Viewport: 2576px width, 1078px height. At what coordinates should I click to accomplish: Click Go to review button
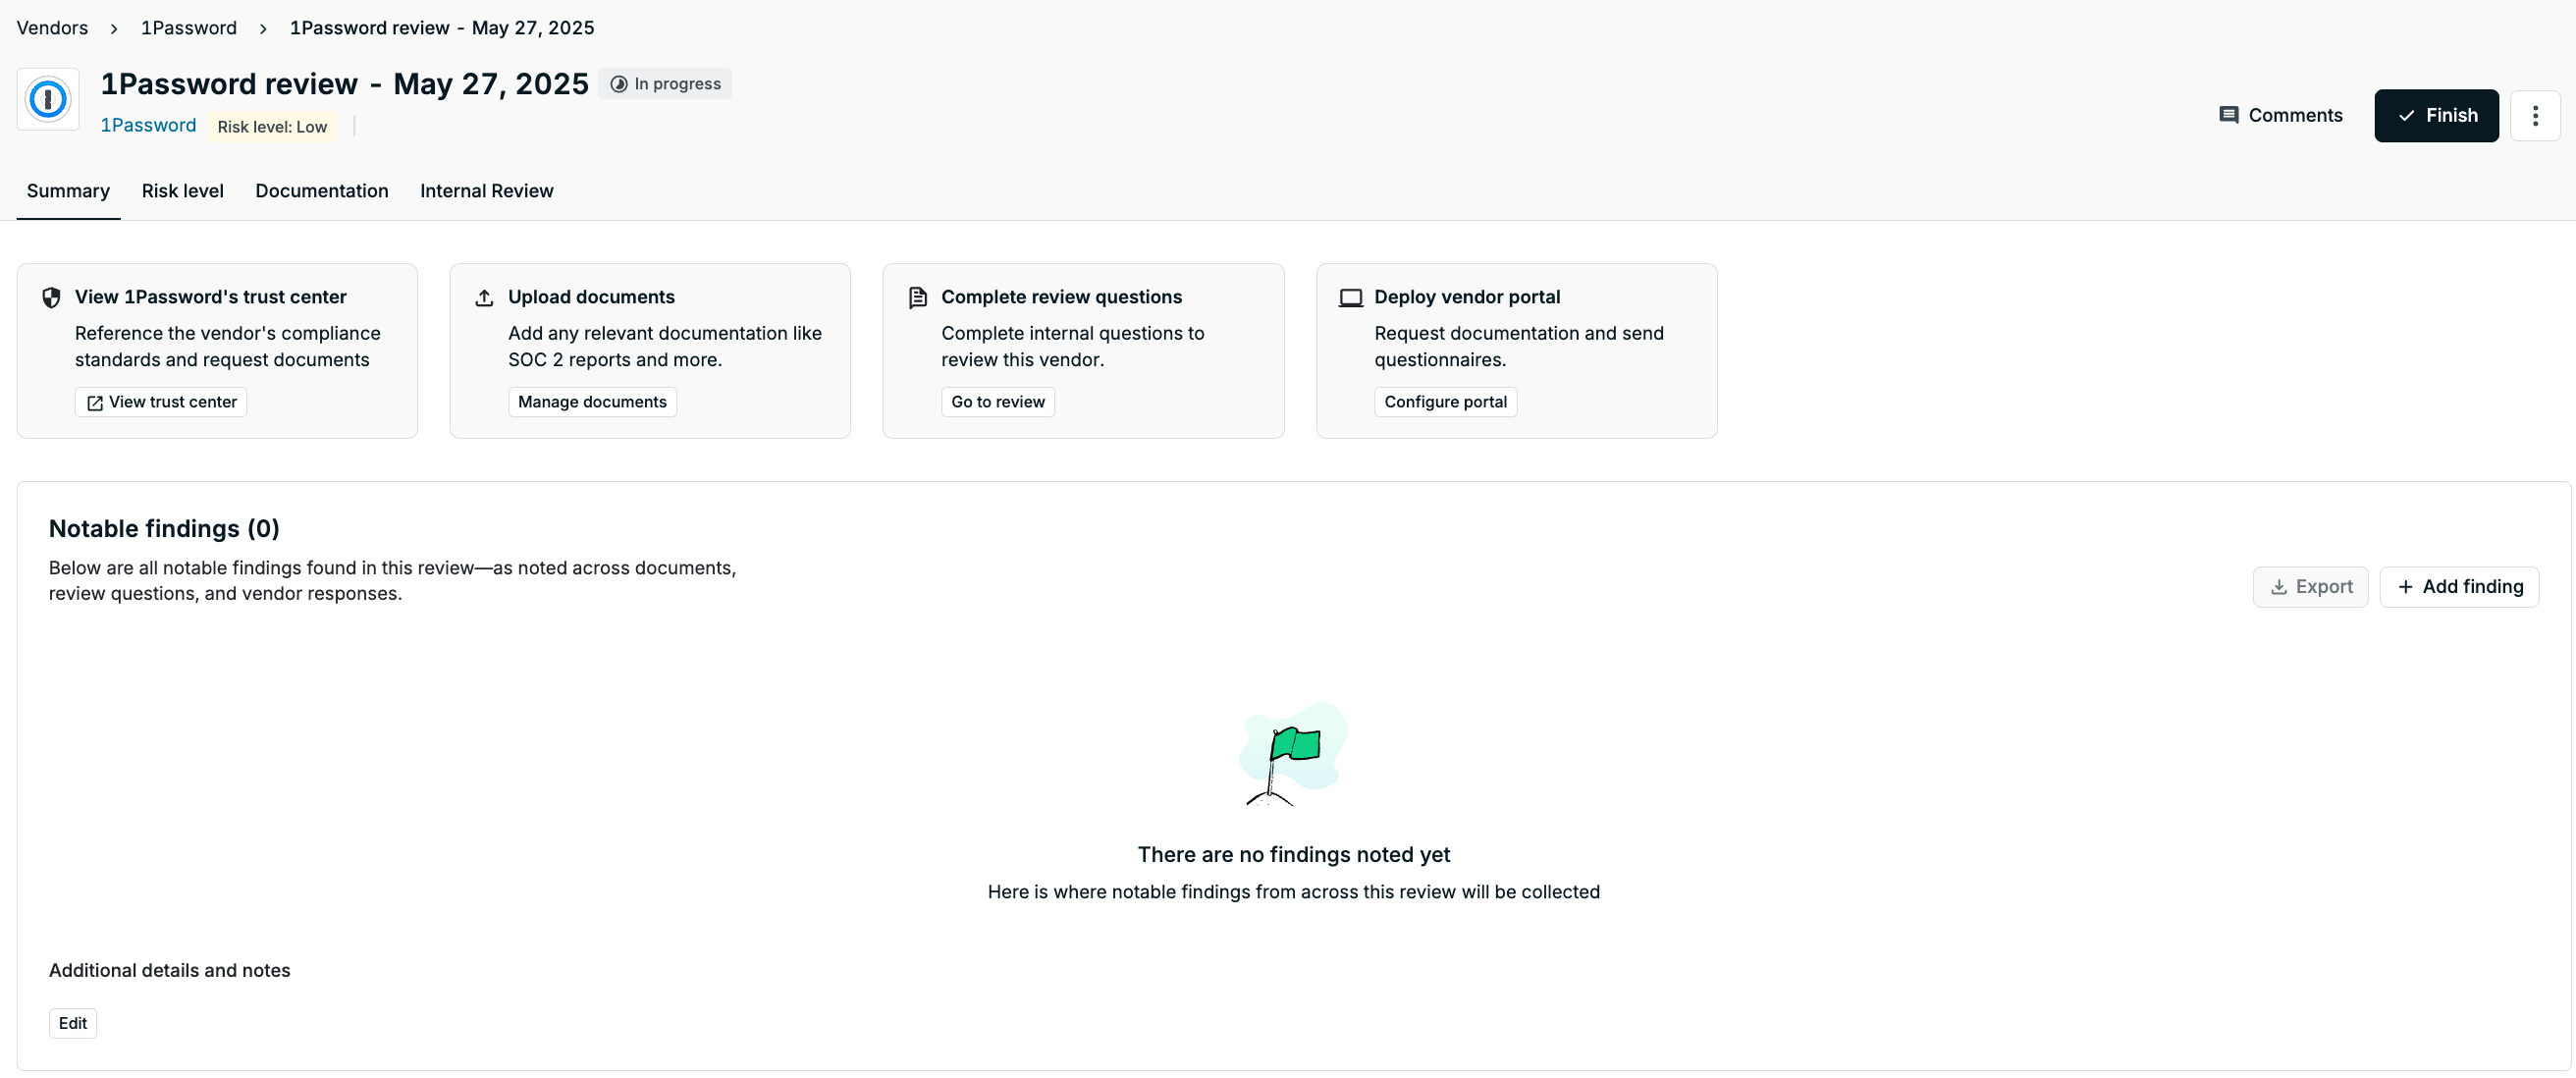point(998,402)
